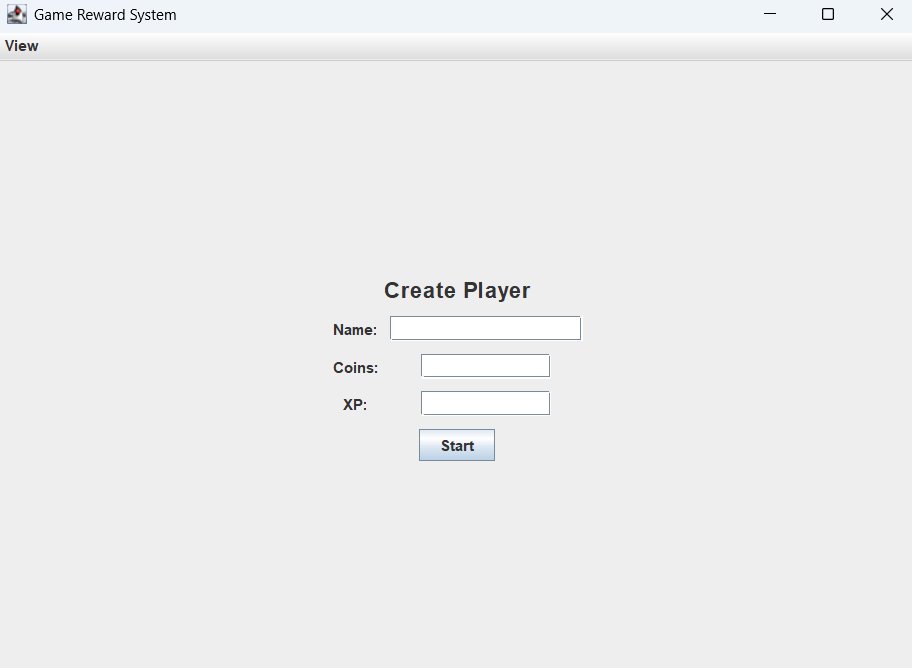
Task: Click the Name label
Action: (x=354, y=329)
